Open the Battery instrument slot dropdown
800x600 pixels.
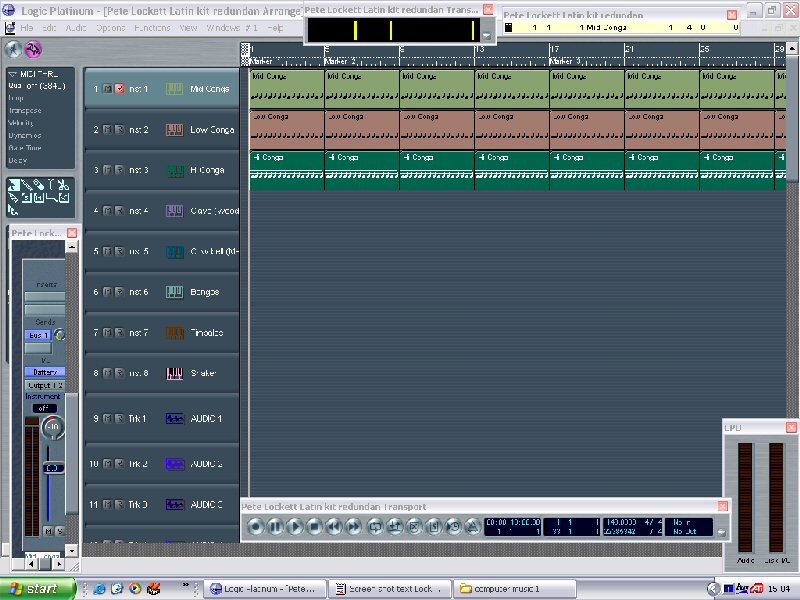coord(44,371)
